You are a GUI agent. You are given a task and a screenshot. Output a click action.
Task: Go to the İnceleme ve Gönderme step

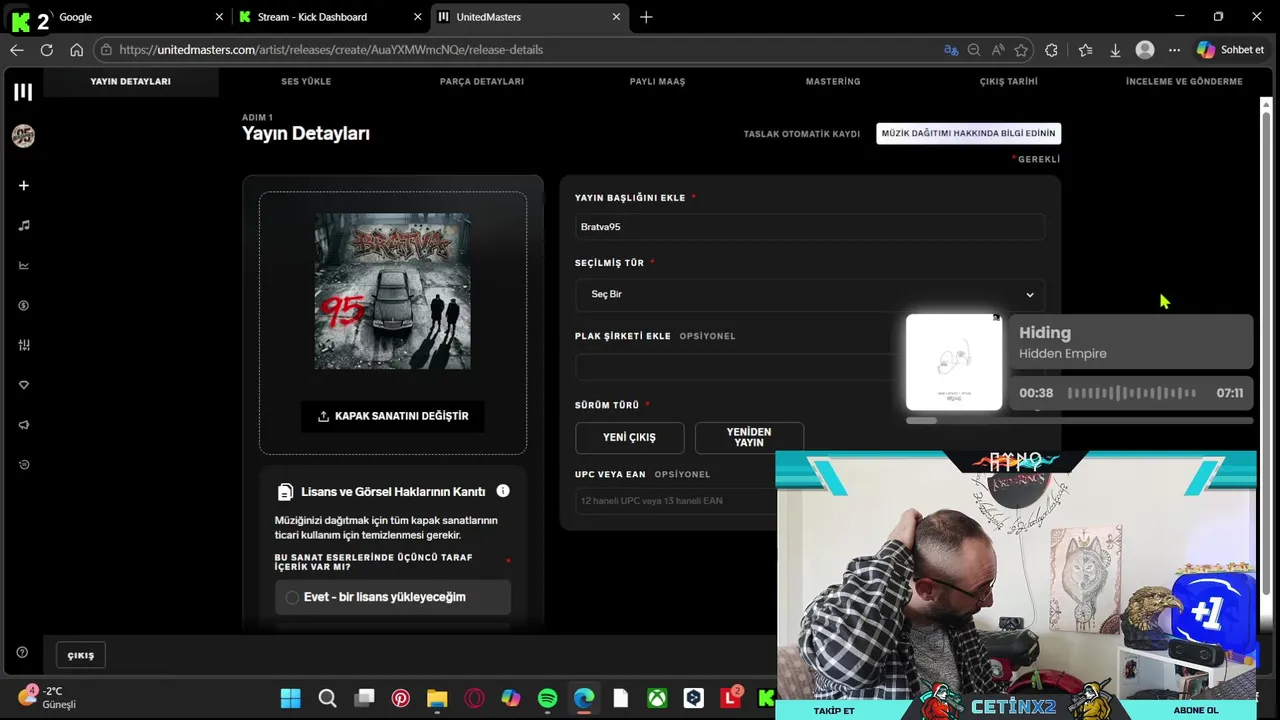tap(1184, 81)
